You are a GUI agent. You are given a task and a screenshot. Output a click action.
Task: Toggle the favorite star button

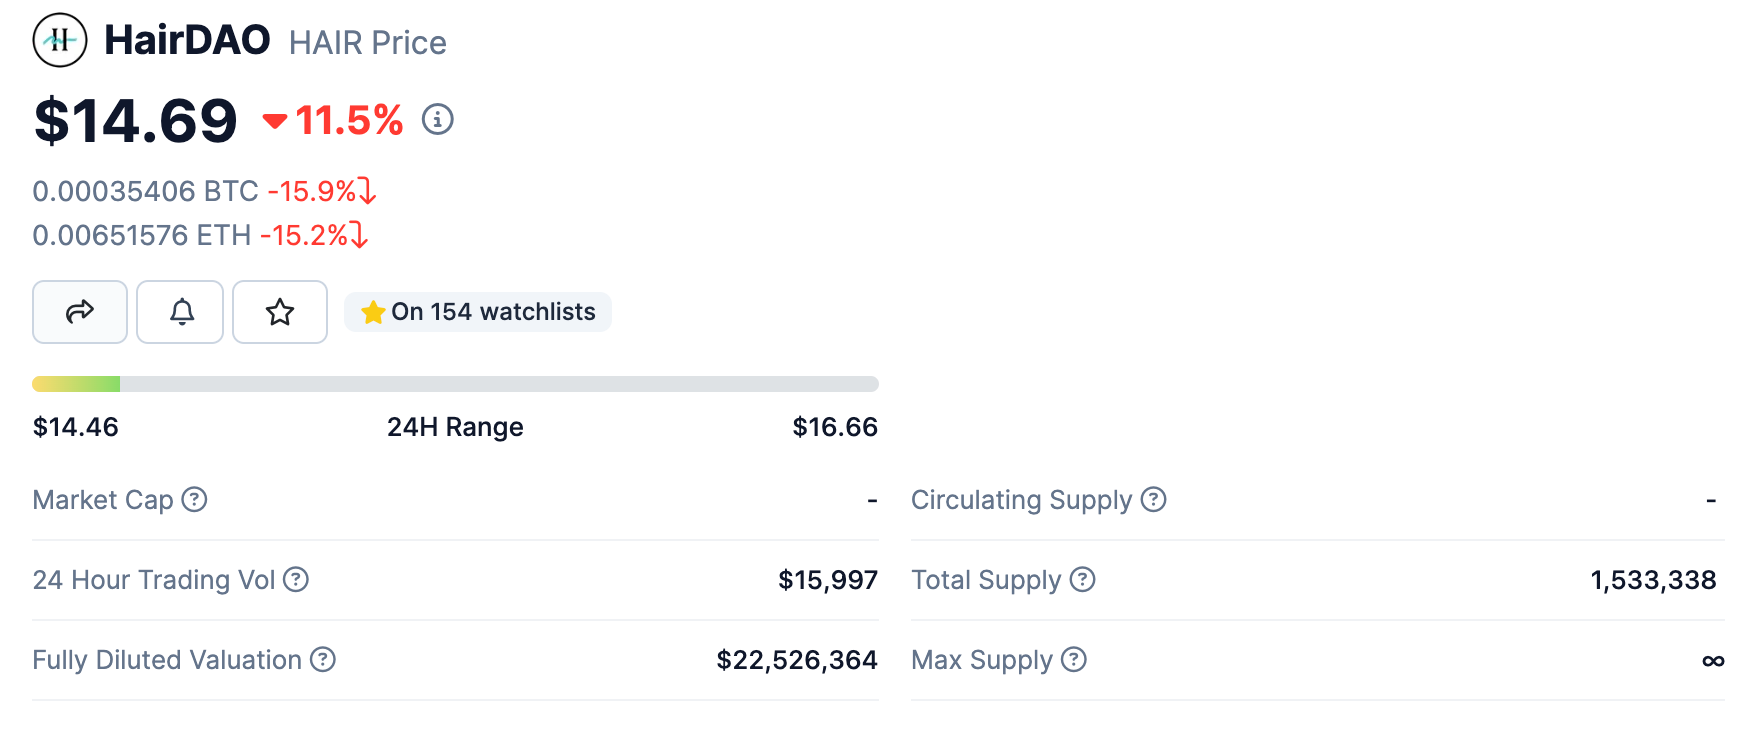coord(280,312)
